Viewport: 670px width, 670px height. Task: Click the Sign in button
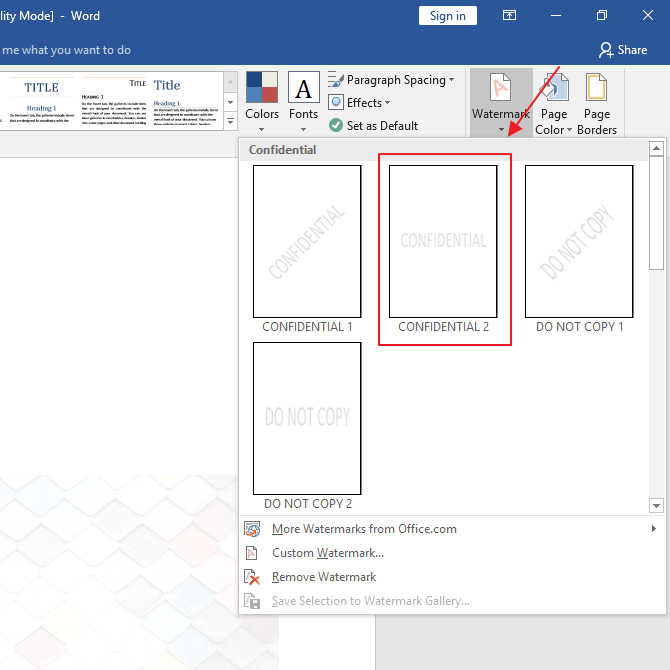pyautogui.click(x=447, y=16)
